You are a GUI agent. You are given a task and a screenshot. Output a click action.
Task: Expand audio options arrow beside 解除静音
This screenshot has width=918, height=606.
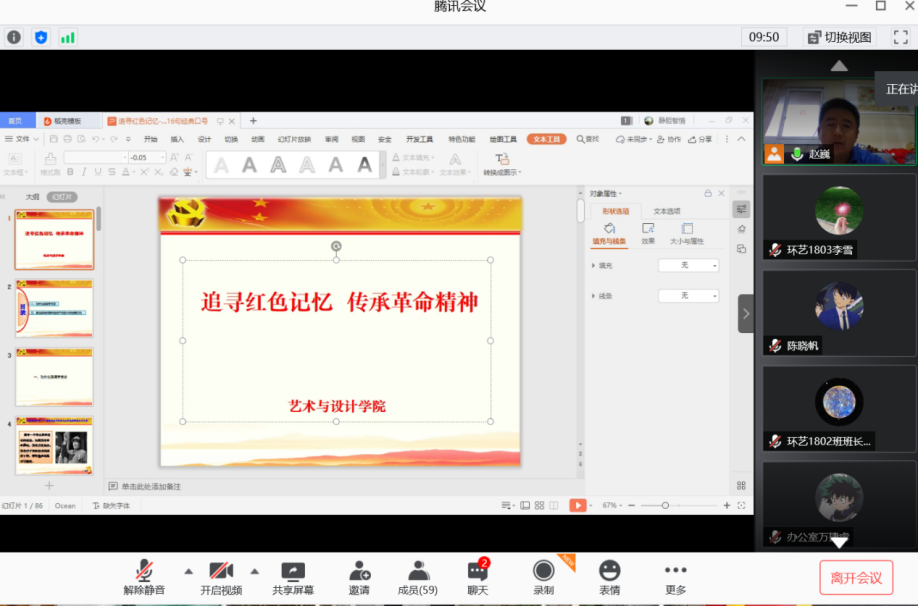[188, 571]
